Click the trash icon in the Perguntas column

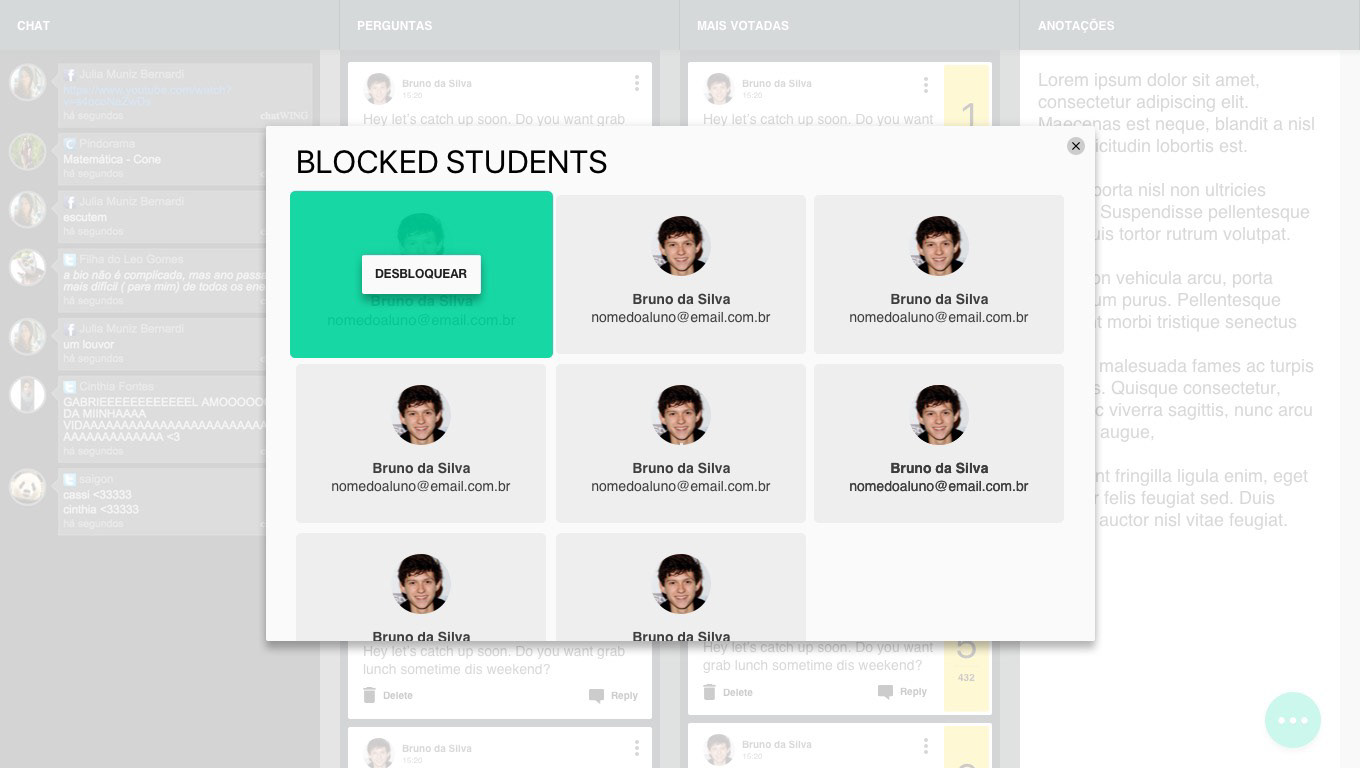[x=370, y=695]
